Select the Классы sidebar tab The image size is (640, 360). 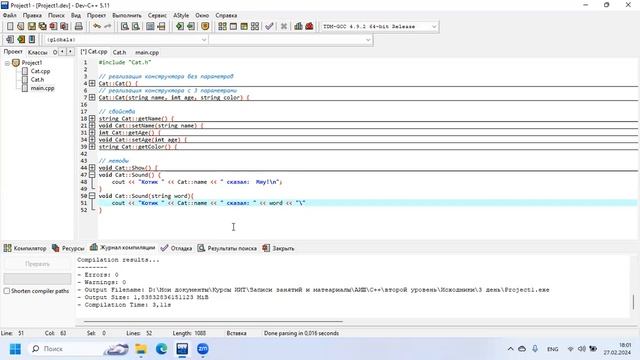(38, 52)
